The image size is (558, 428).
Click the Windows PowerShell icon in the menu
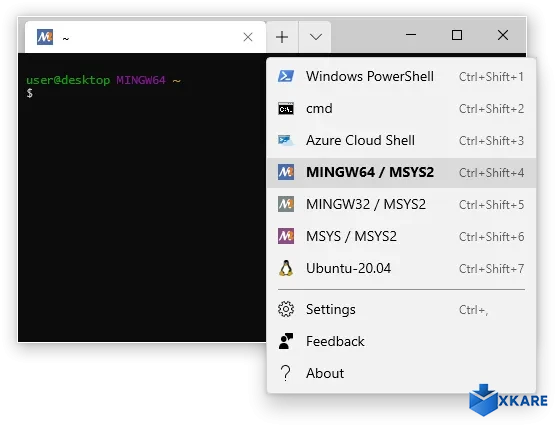click(286, 76)
